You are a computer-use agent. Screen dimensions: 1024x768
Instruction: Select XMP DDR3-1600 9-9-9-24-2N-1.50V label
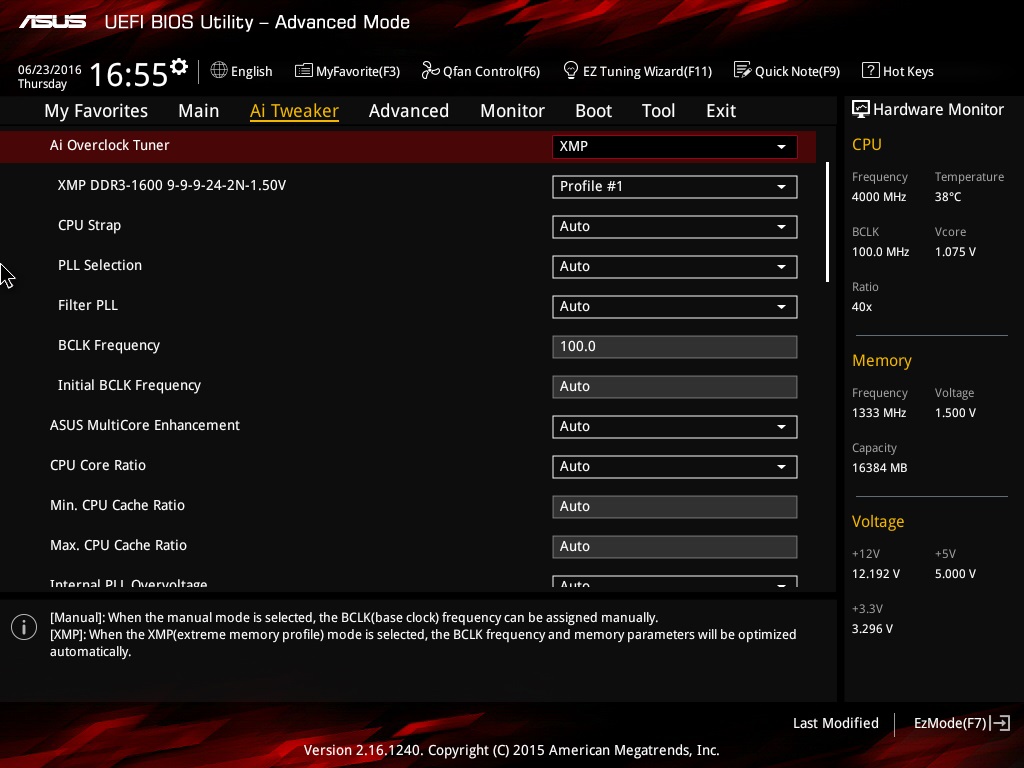coord(172,185)
